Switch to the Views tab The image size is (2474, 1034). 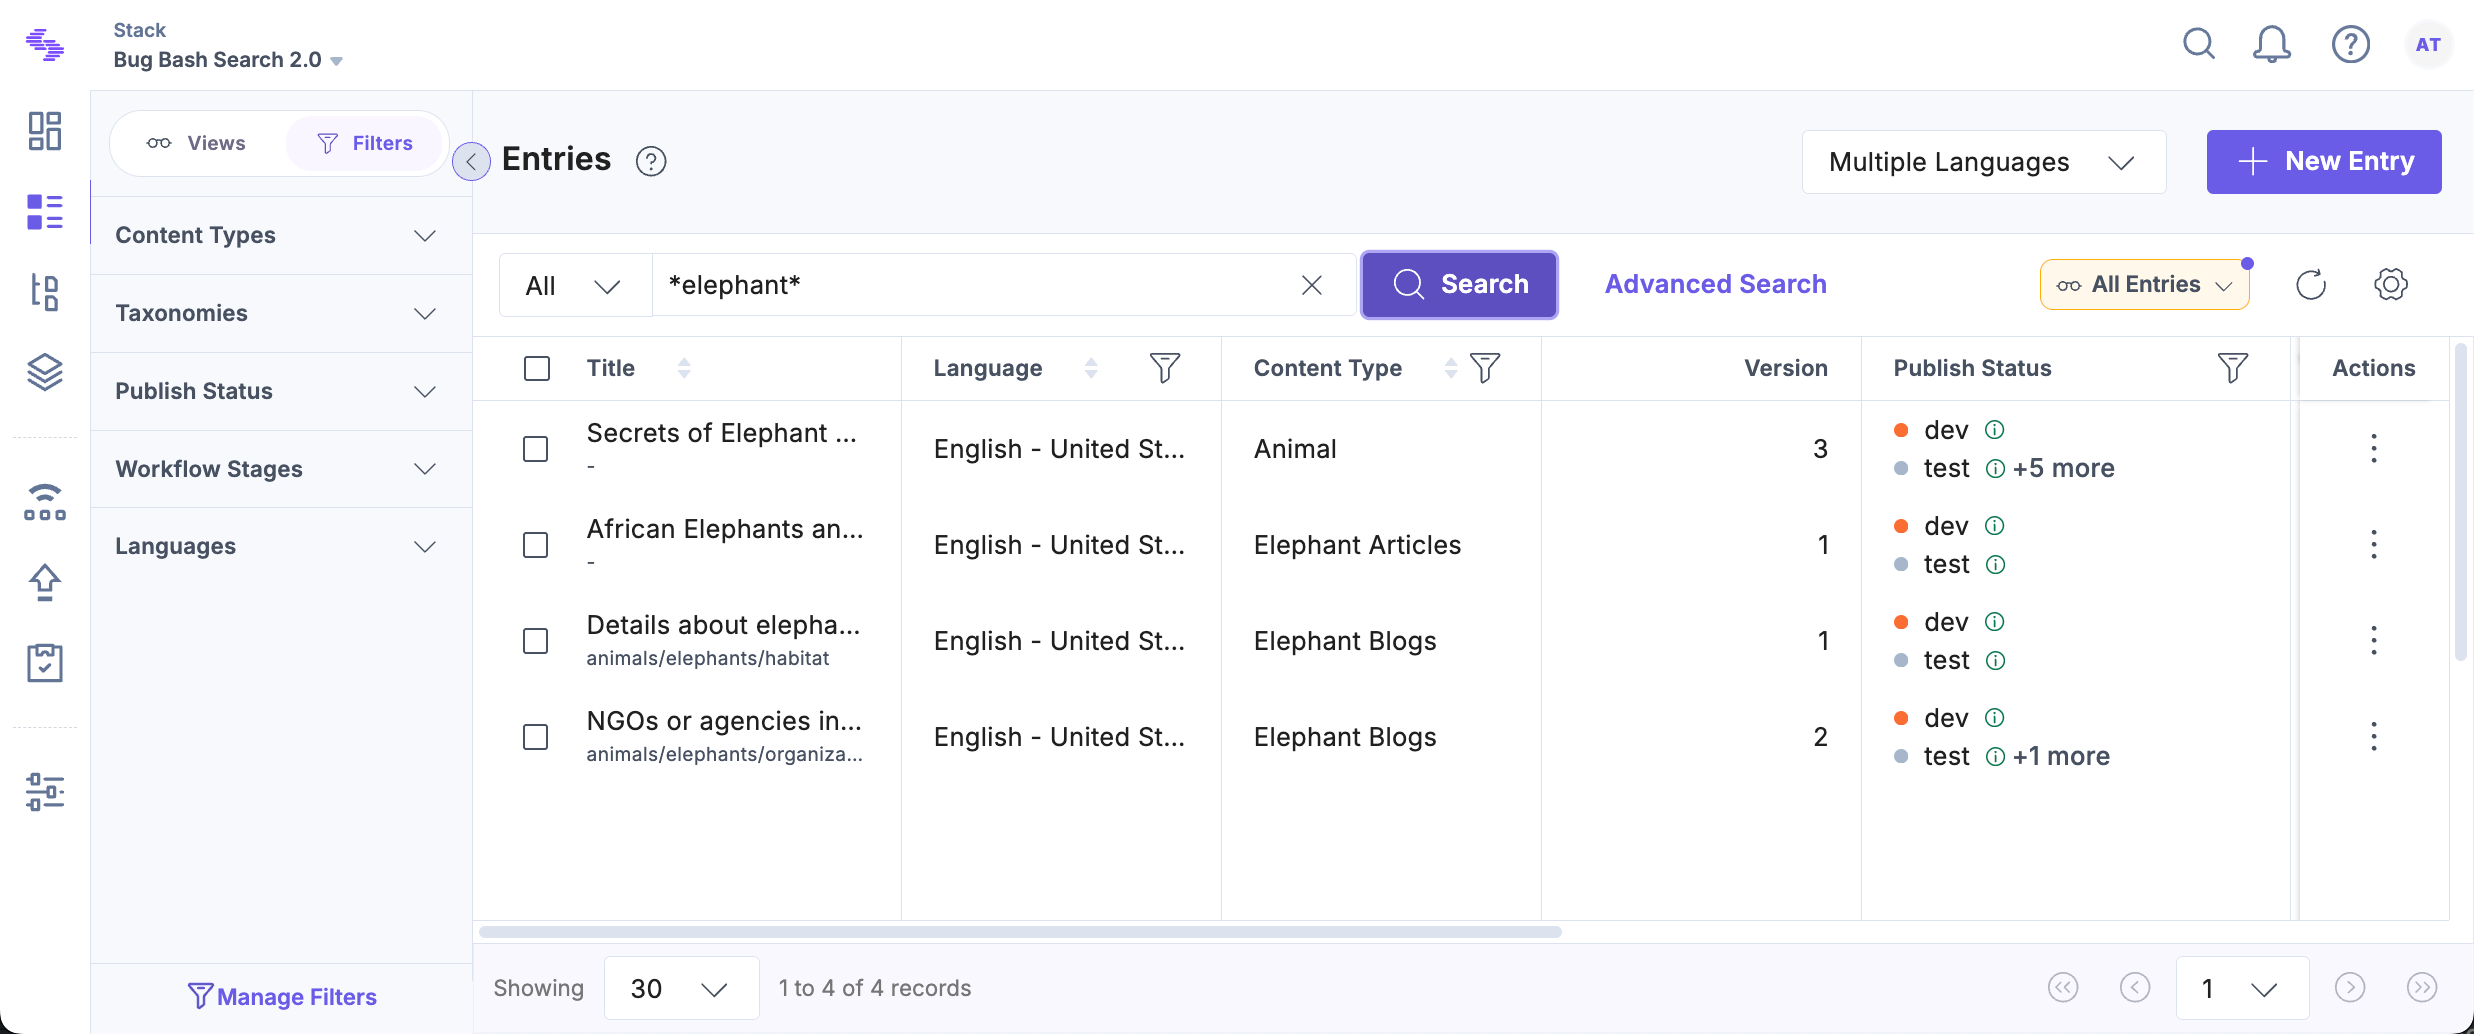point(197,143)
